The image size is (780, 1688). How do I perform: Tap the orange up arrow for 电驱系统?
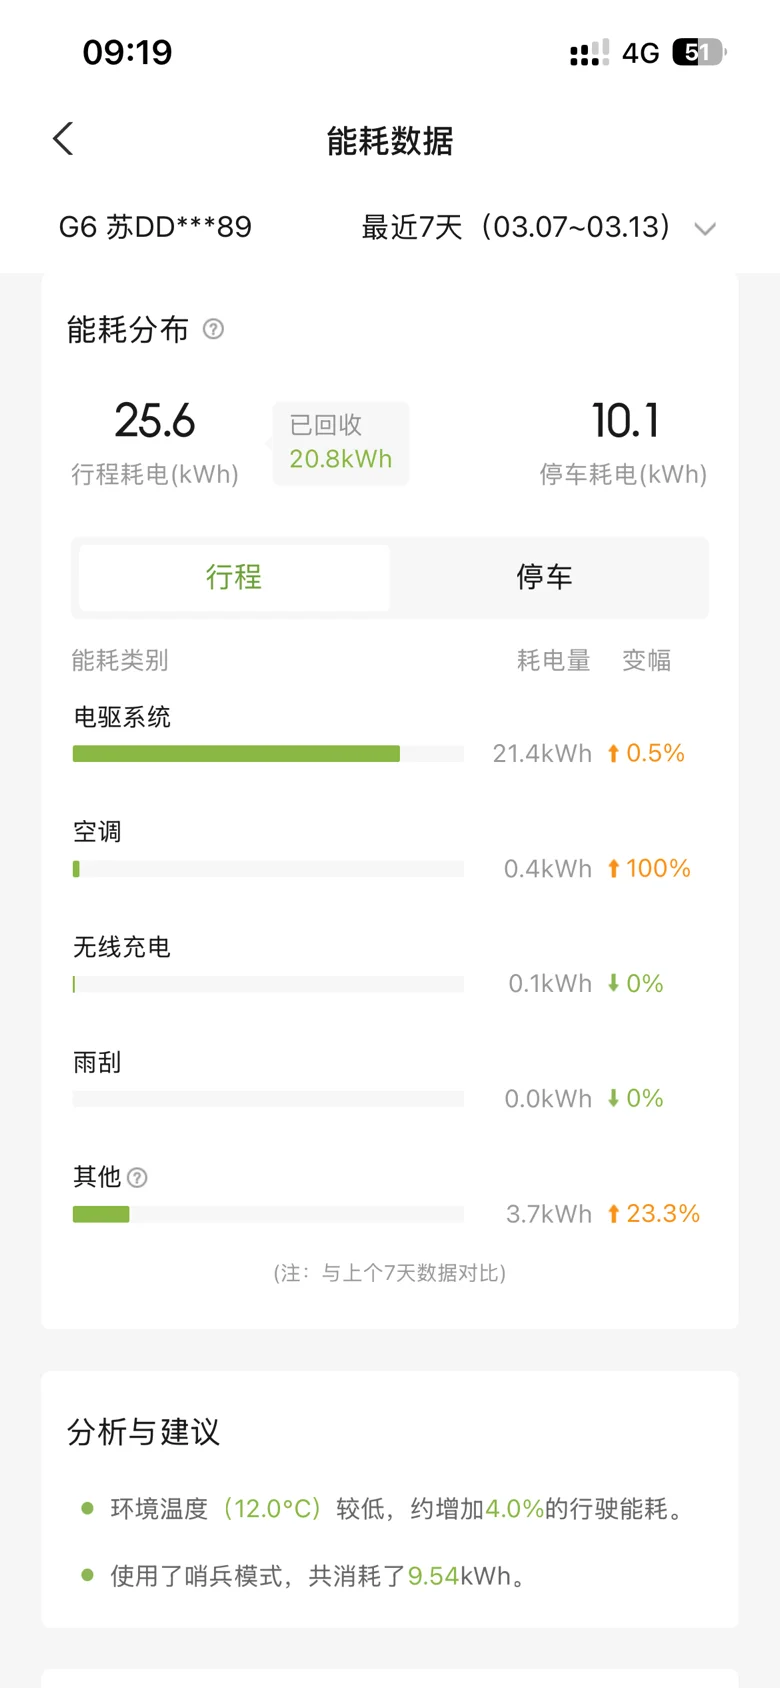click(x=614, y=754)
